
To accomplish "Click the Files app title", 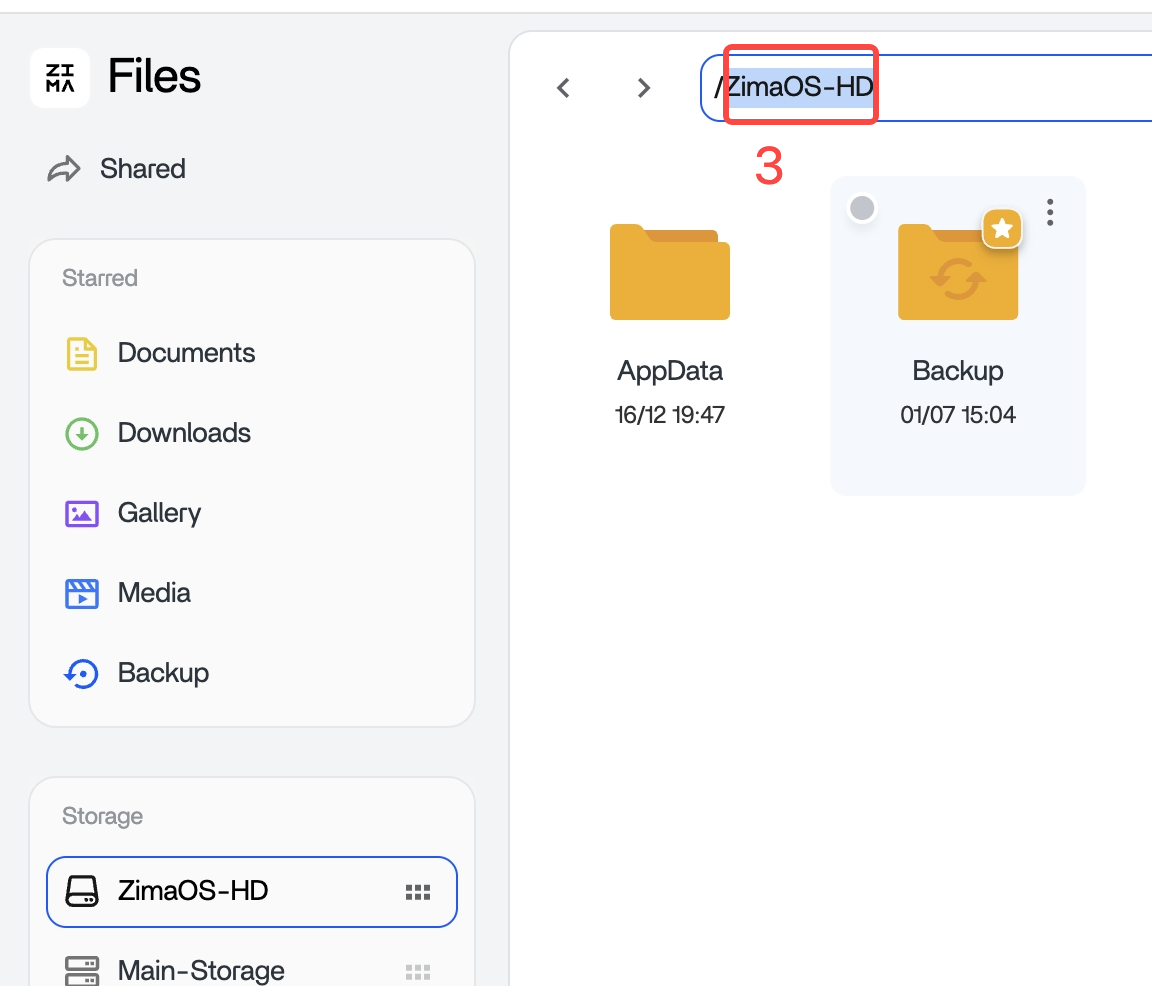I will (x=154, y=76).
